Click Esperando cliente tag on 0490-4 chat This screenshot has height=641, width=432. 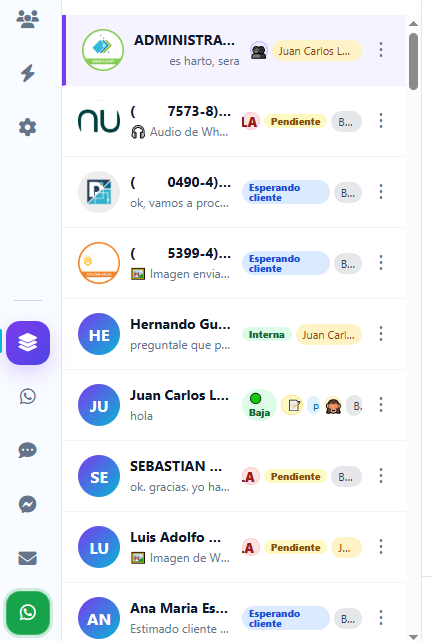point(286,192)
